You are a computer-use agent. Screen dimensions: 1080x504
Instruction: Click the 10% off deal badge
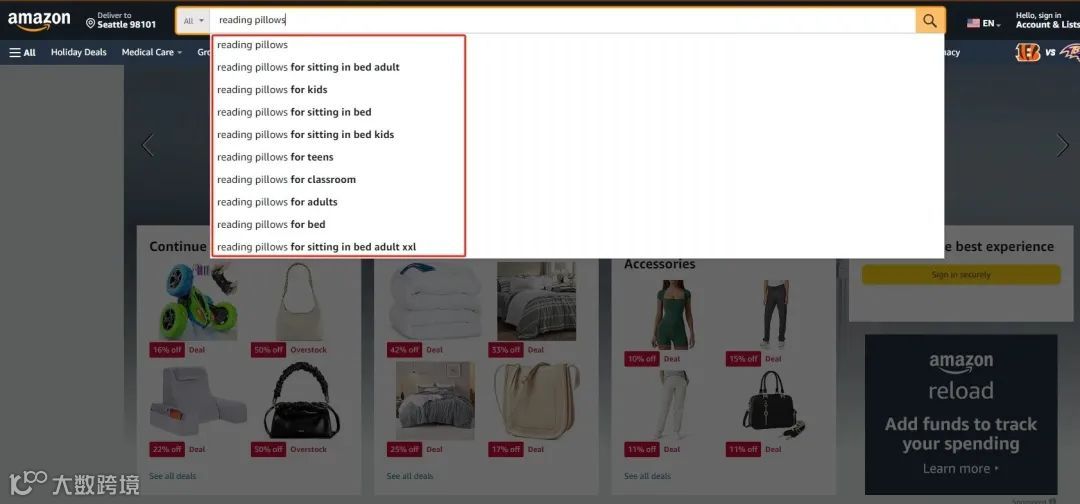(x=642, y=359)
